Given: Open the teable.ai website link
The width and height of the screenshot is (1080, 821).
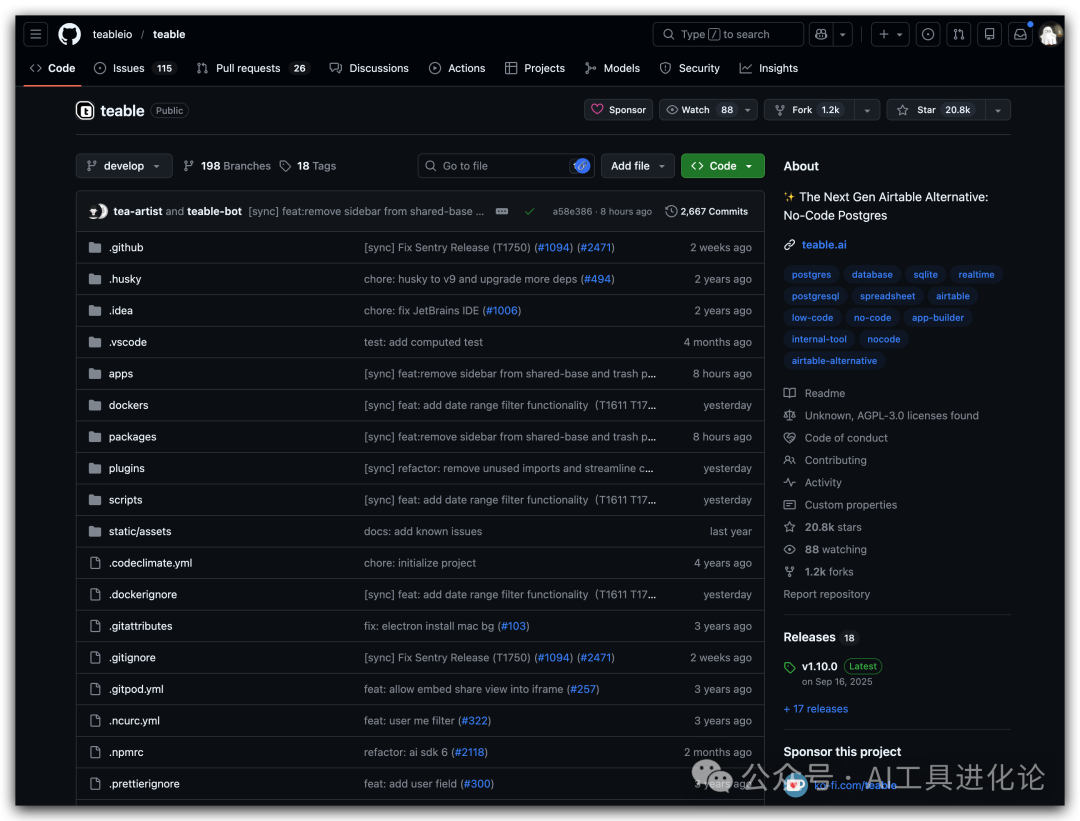Looking at the screenshot, I should [823, 244].
